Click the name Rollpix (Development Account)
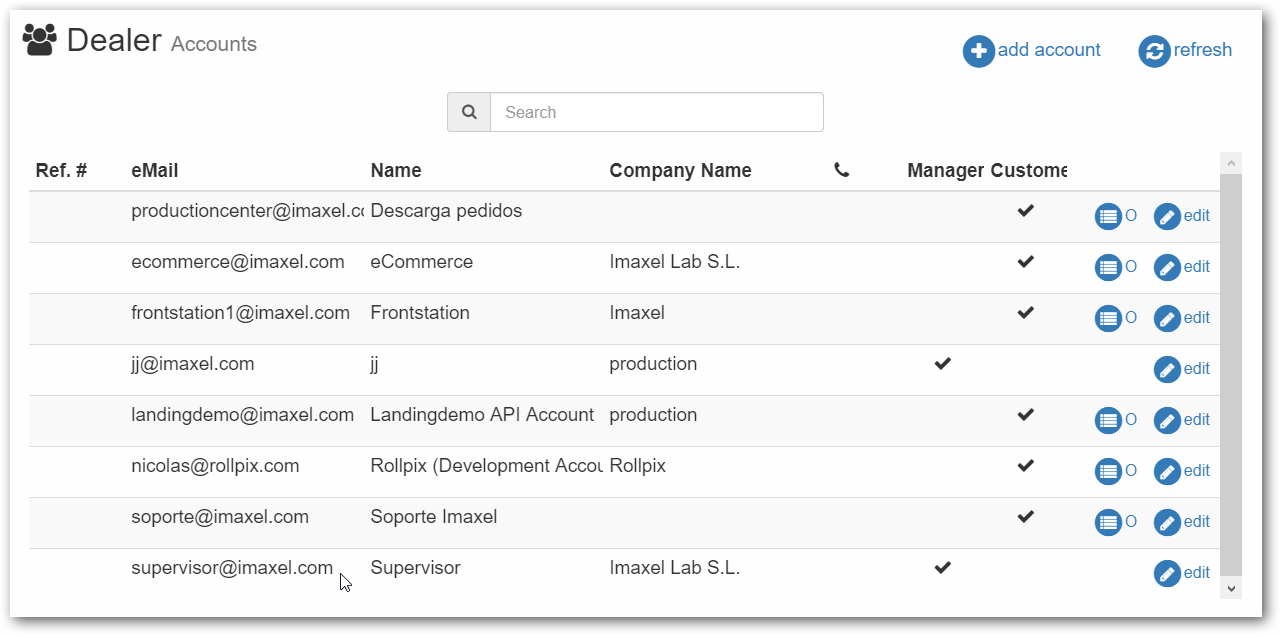1280x635 pixels. pos(487,466)
